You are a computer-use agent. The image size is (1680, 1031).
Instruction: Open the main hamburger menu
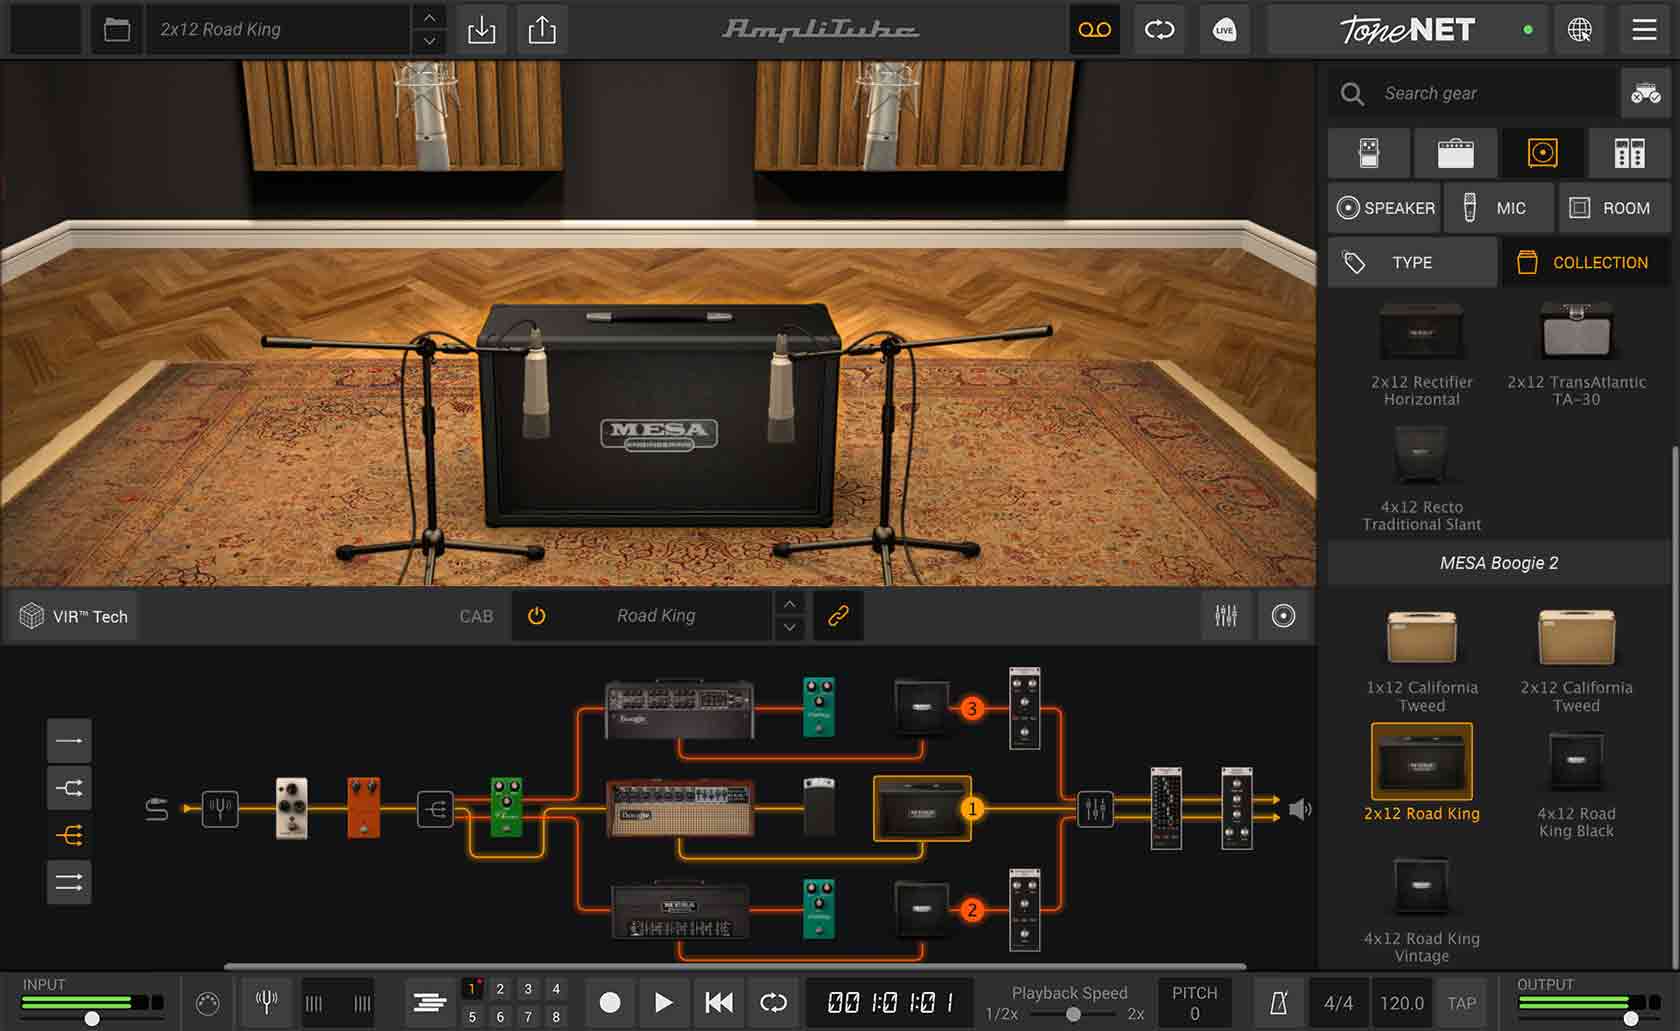(1645, 30)
